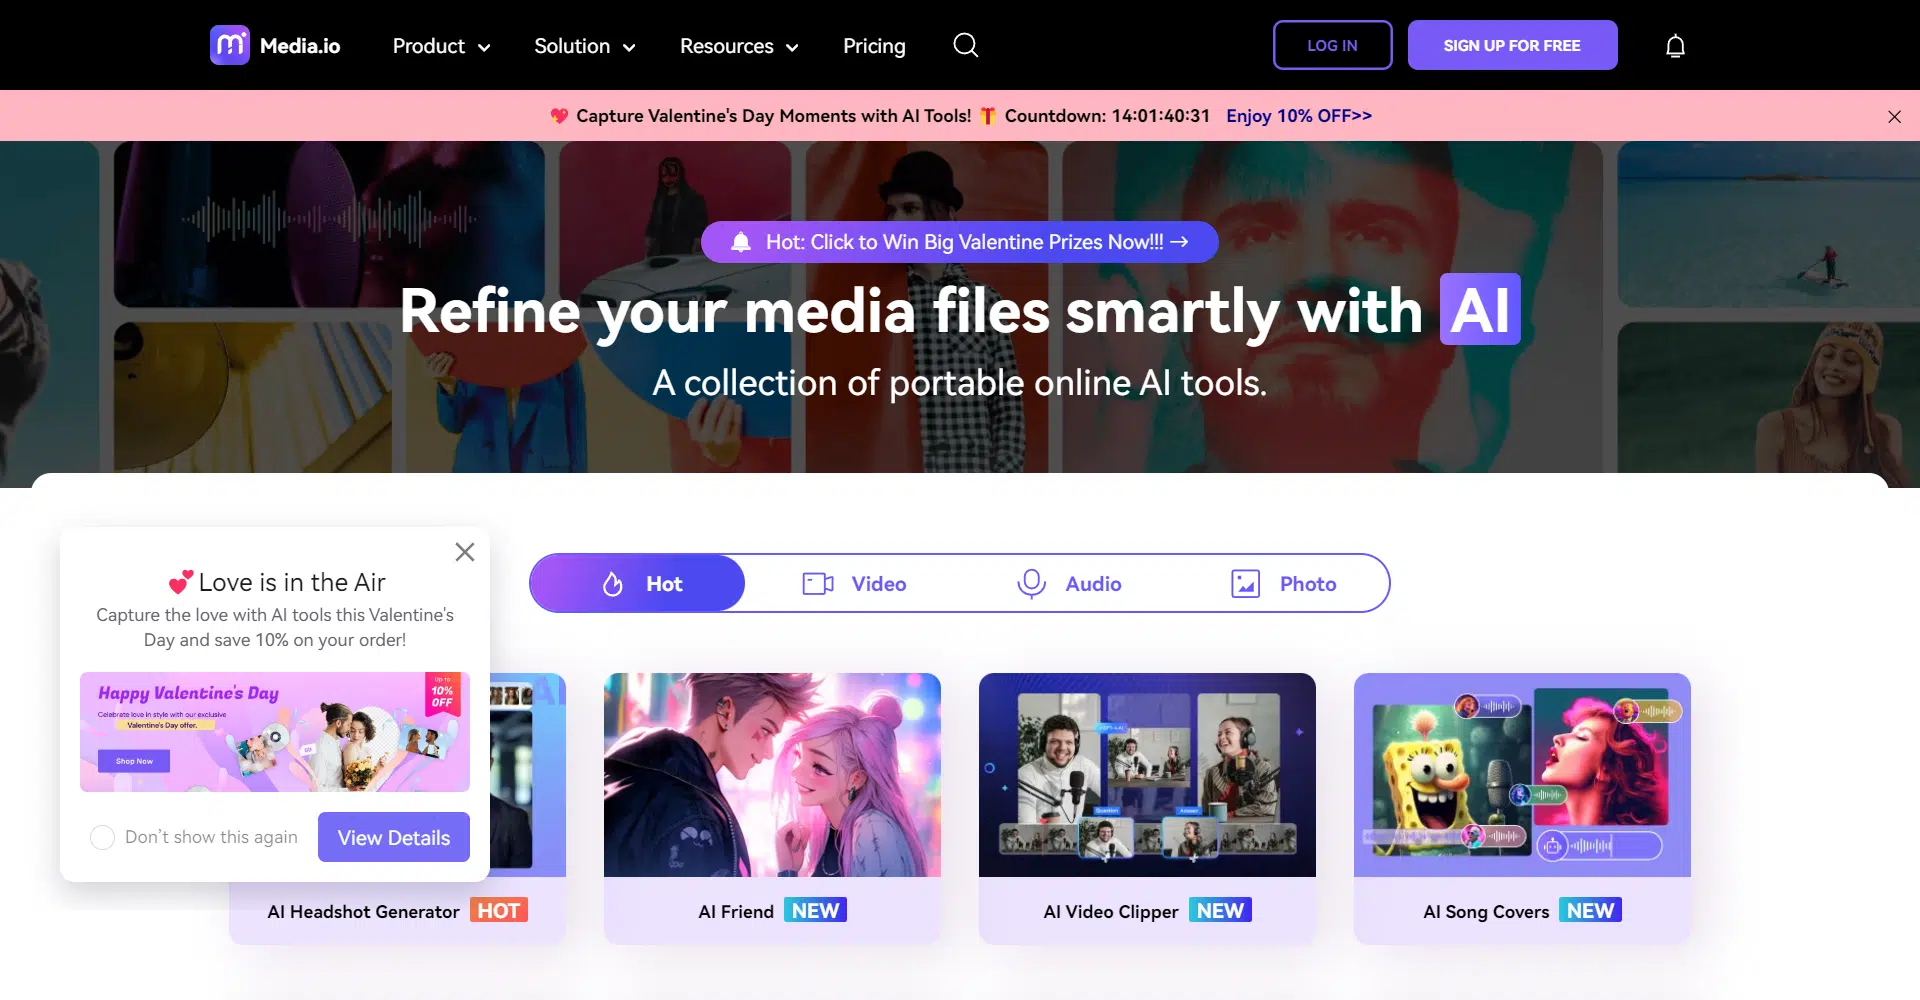Switch to the Audio tab

(x=1069, y=584)
